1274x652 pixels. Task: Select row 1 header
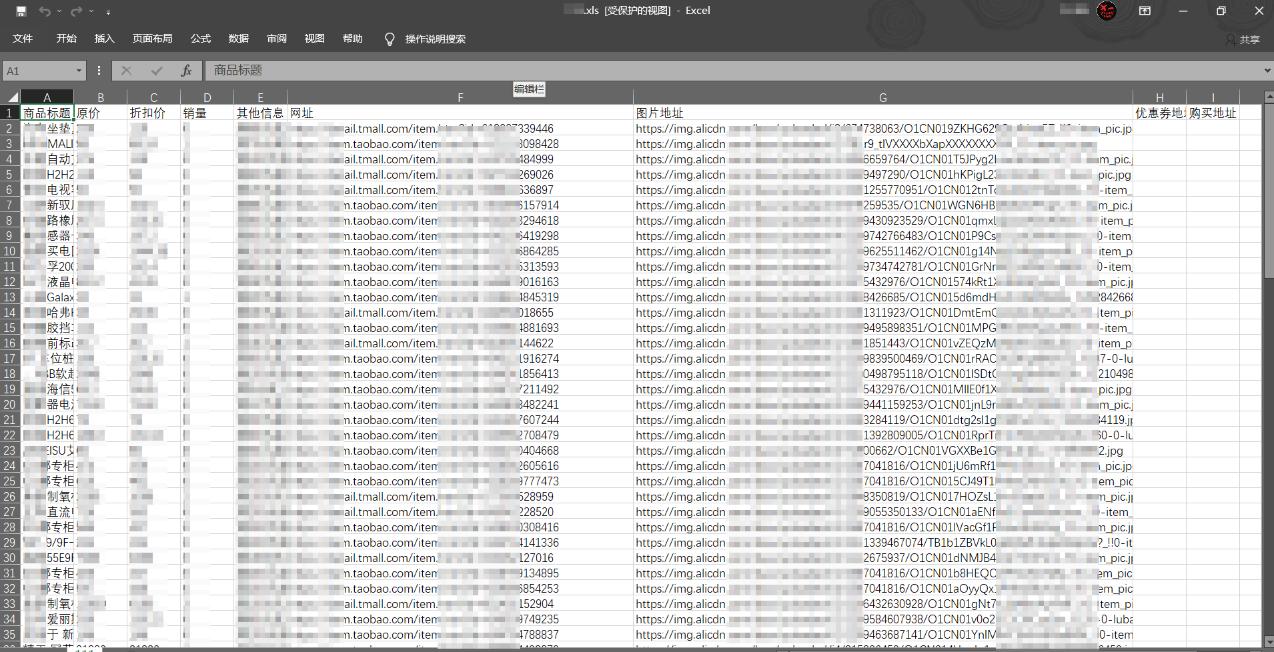[10, 113]
